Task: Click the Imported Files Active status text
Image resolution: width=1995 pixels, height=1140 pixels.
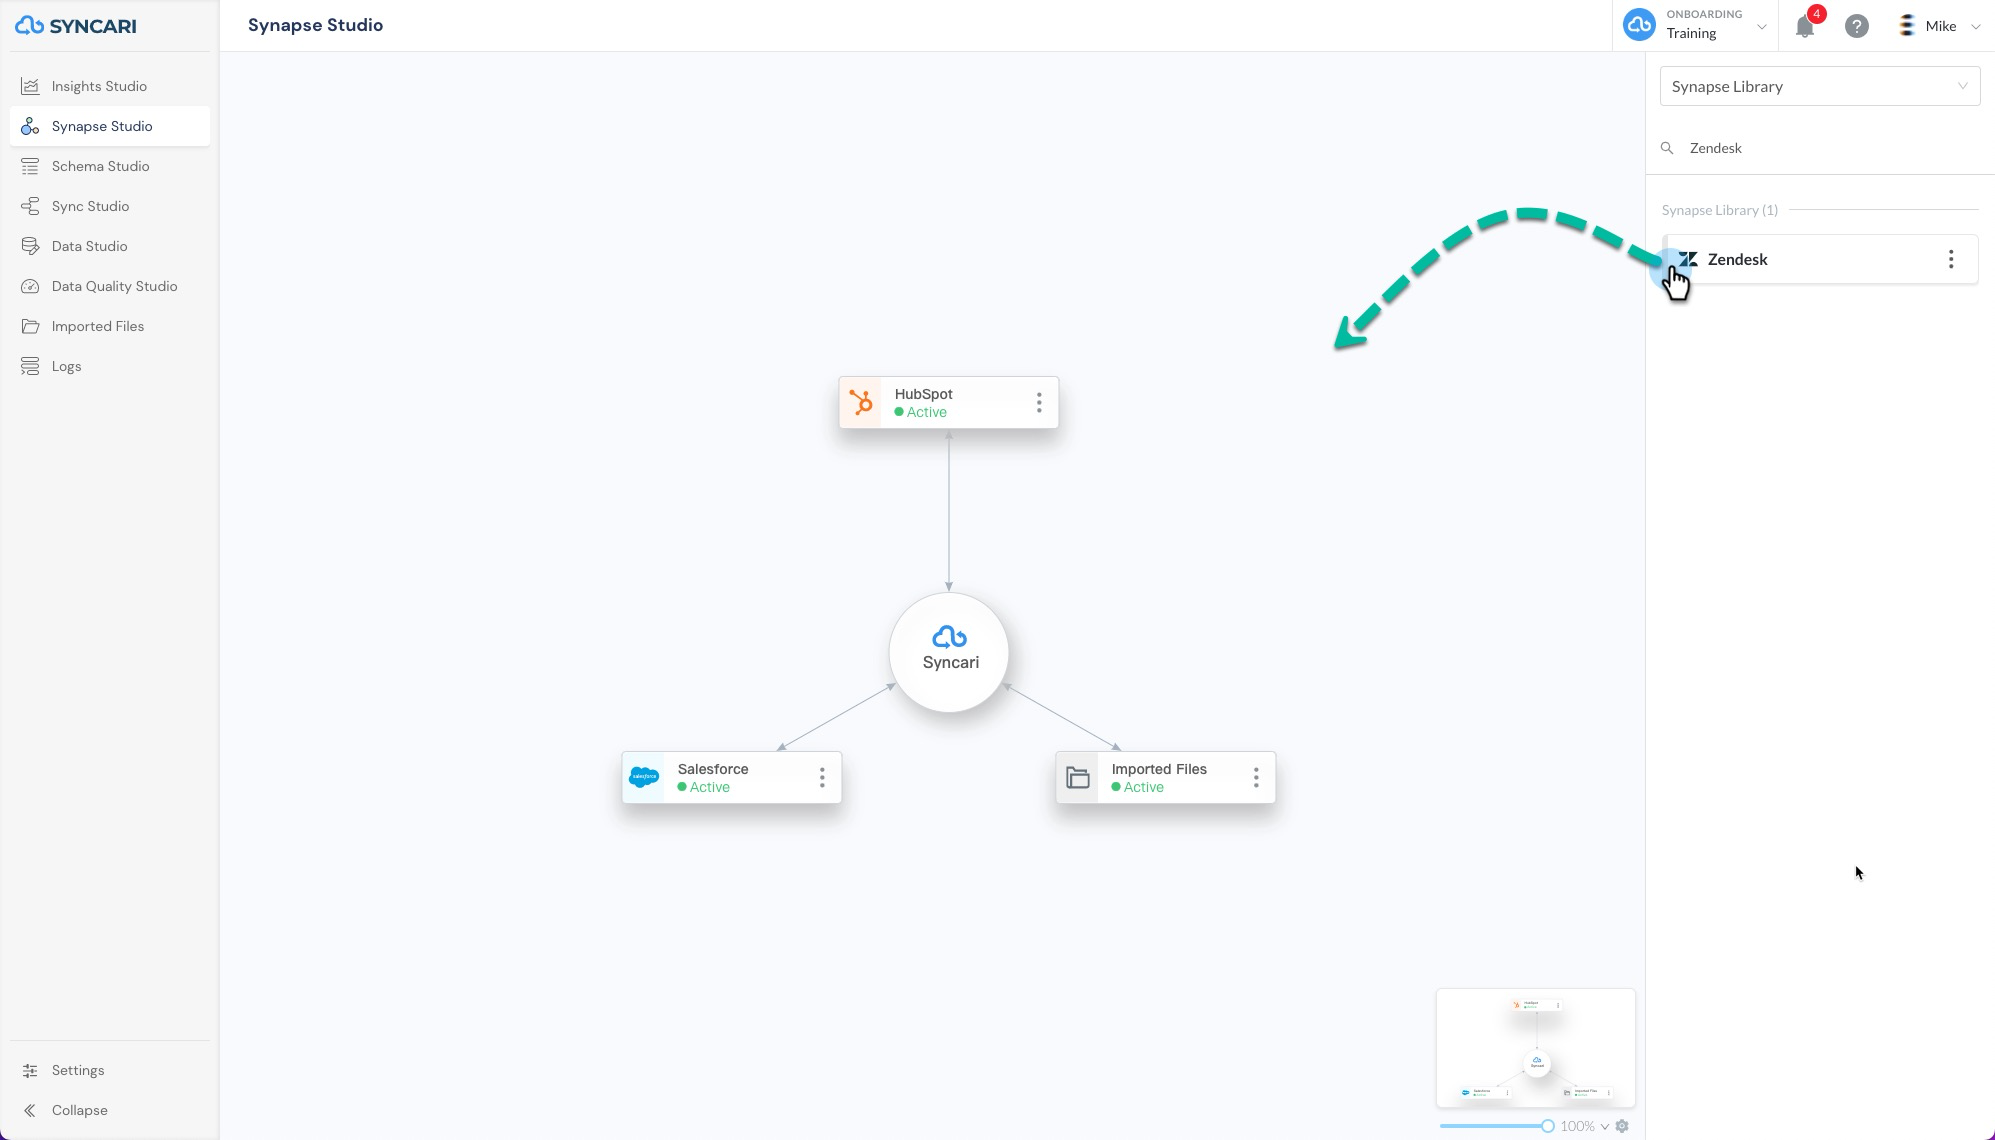Action: pyautogui.click(x=1144, y=787)
